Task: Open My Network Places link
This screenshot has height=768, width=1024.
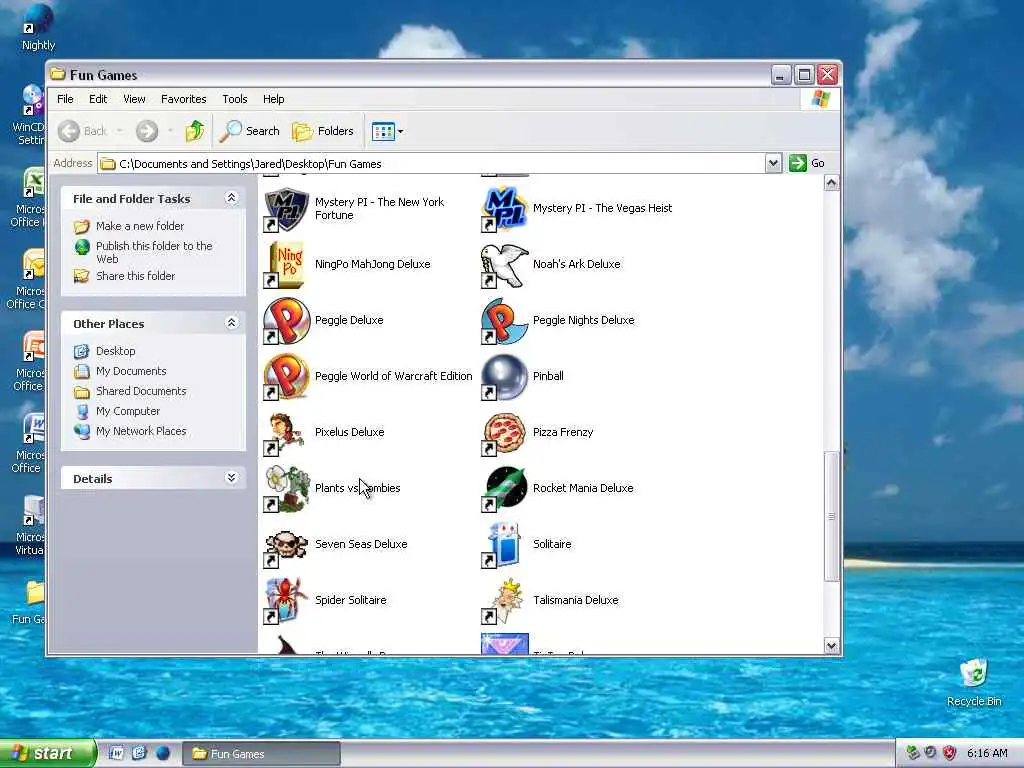Action: click(141, 431)
